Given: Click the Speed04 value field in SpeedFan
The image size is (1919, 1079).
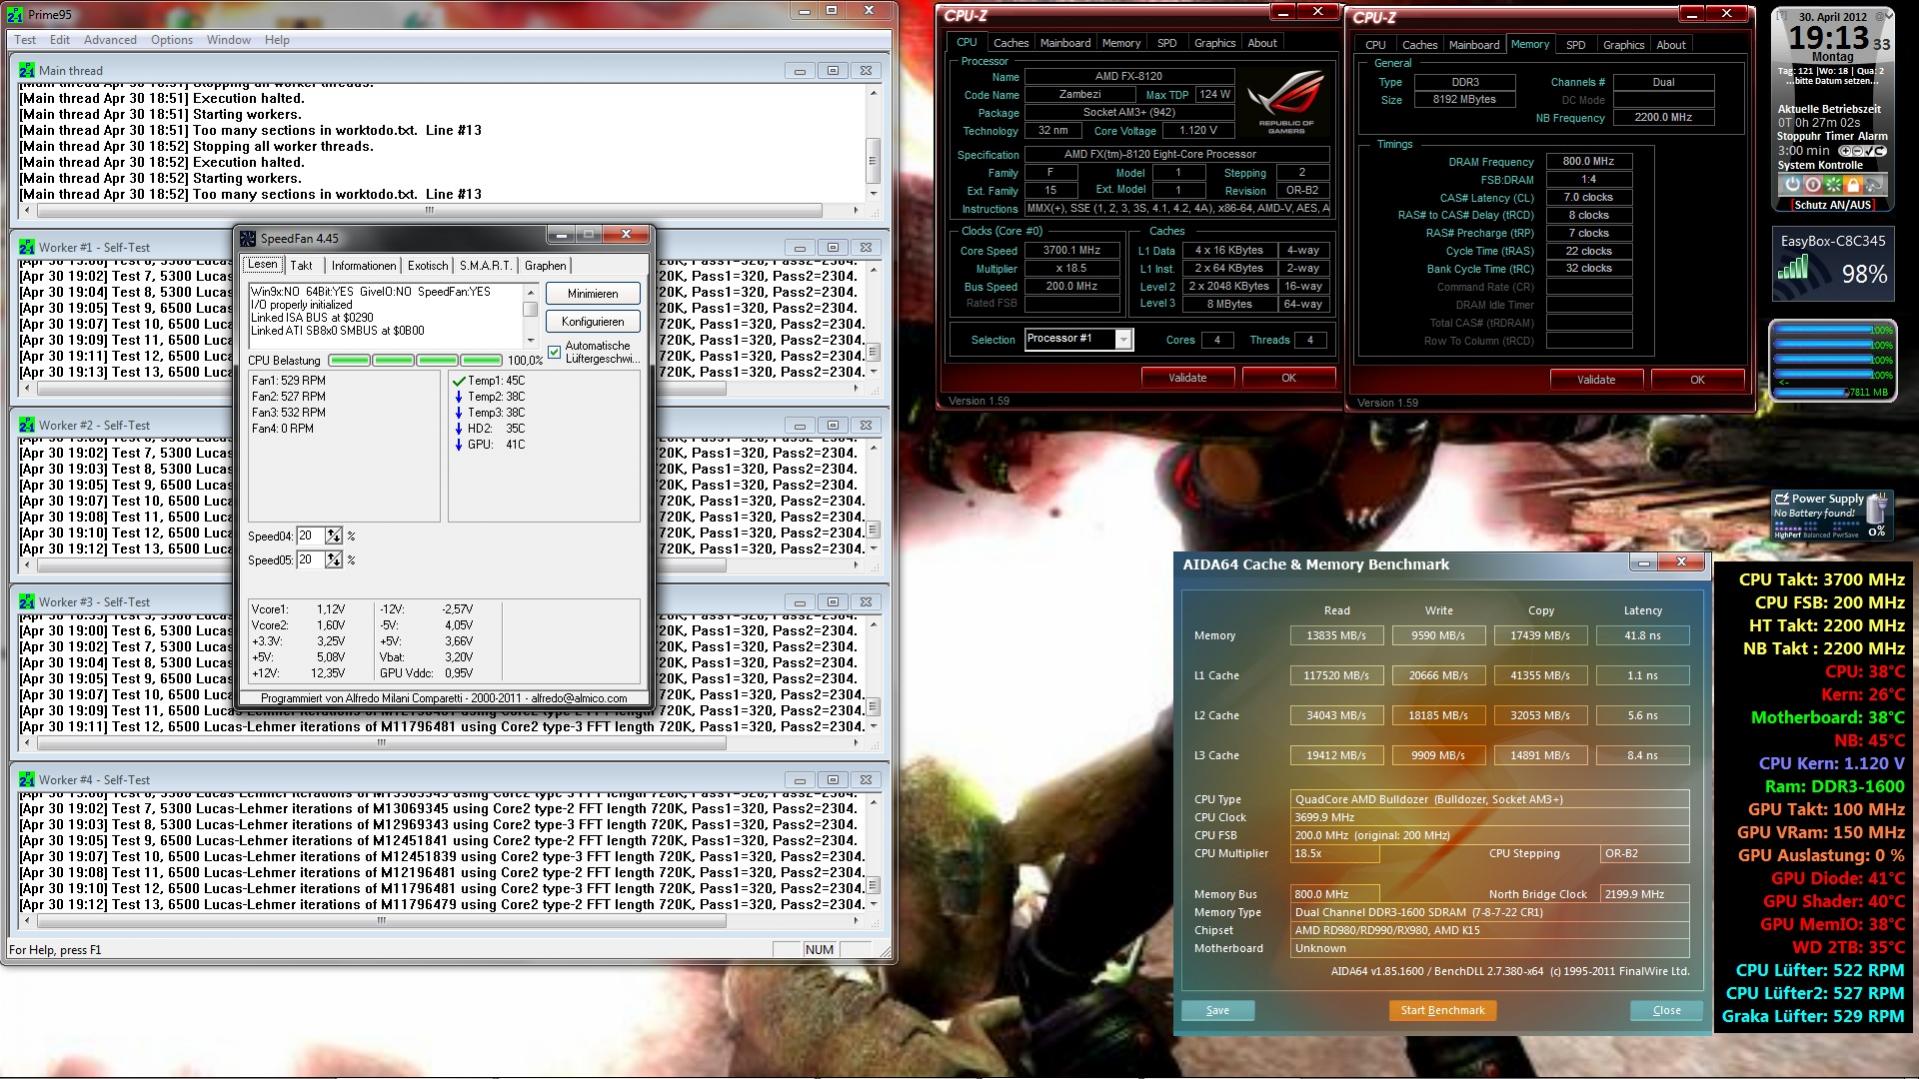Looking at the screenshot, I should [310, 536].
